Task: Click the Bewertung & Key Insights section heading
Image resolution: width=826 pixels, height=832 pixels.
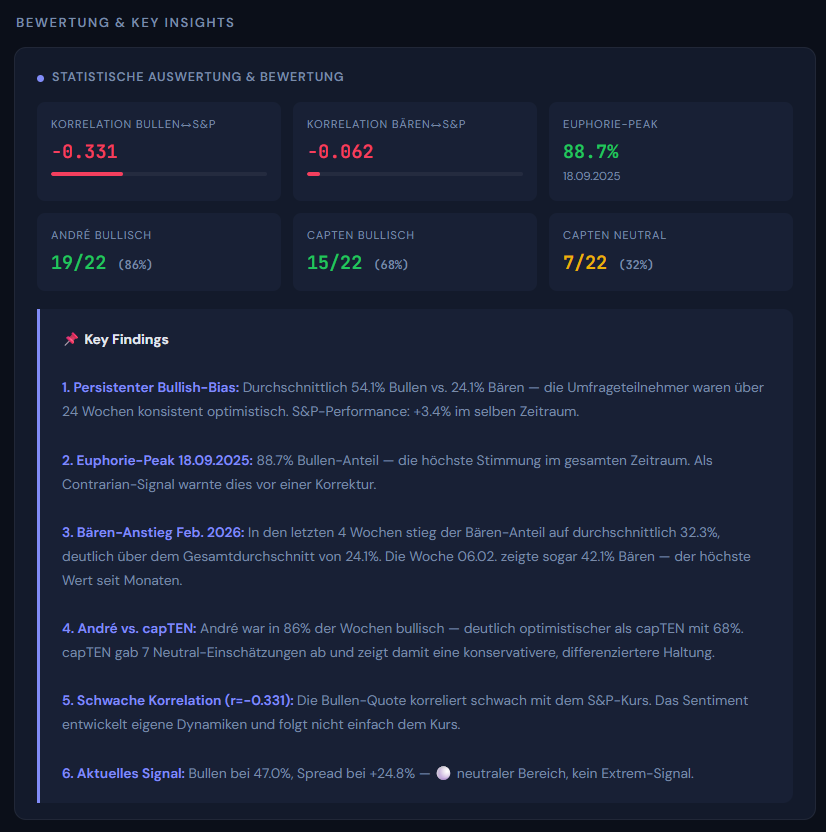Action: coord(125,22)
